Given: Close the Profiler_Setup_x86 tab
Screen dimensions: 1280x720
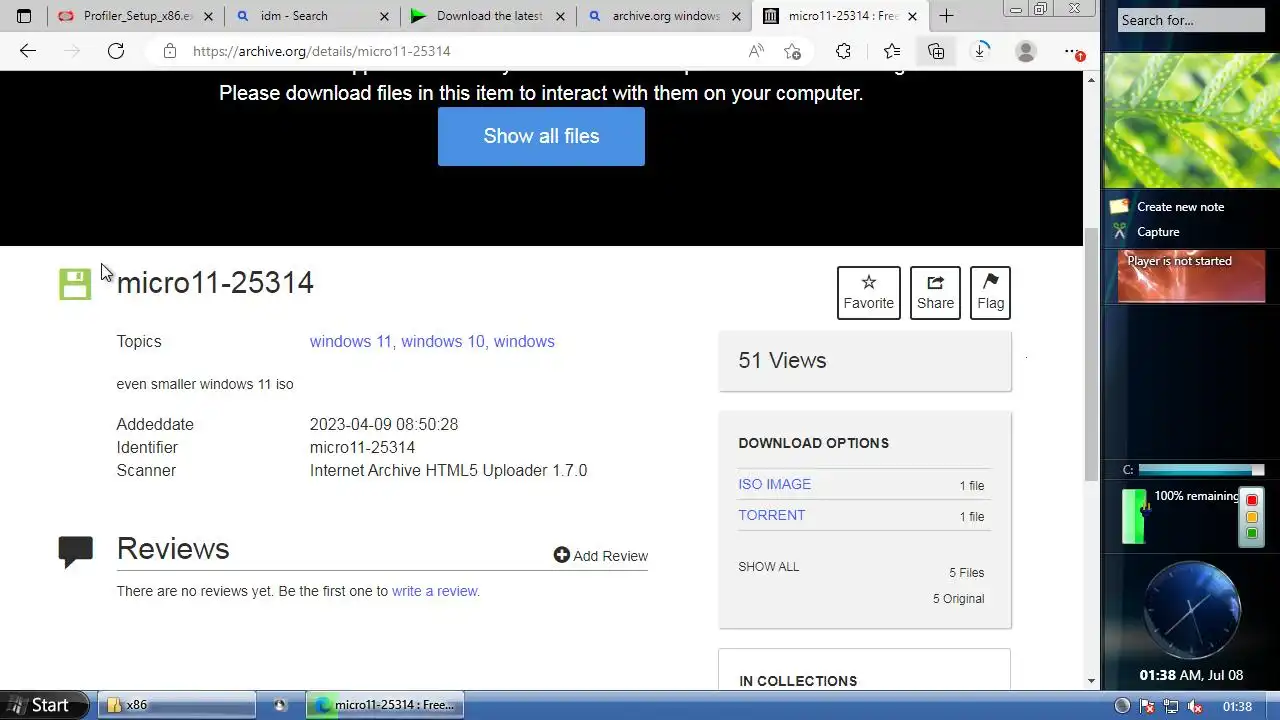Looking at the screenshot, I should pos(207,16).
